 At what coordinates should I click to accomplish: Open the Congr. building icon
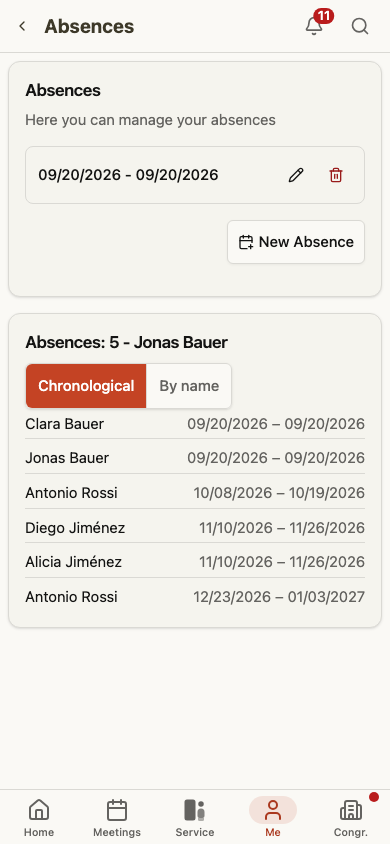click(351, 810)
